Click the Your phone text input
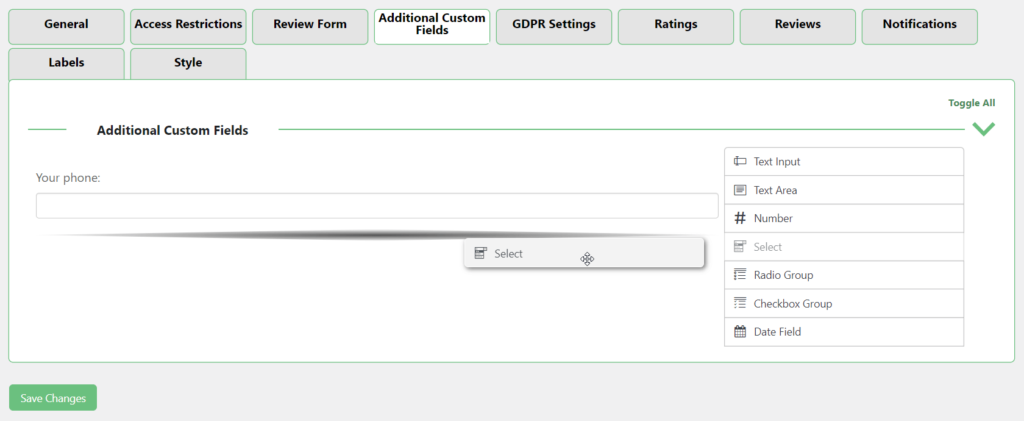Screen dimensions: 1024x421 (x=377, y=206)
